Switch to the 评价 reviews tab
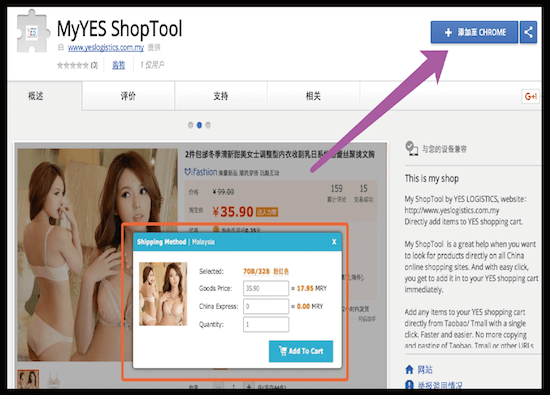Viewport: 550px width, 395px height. tap(128, 96)
